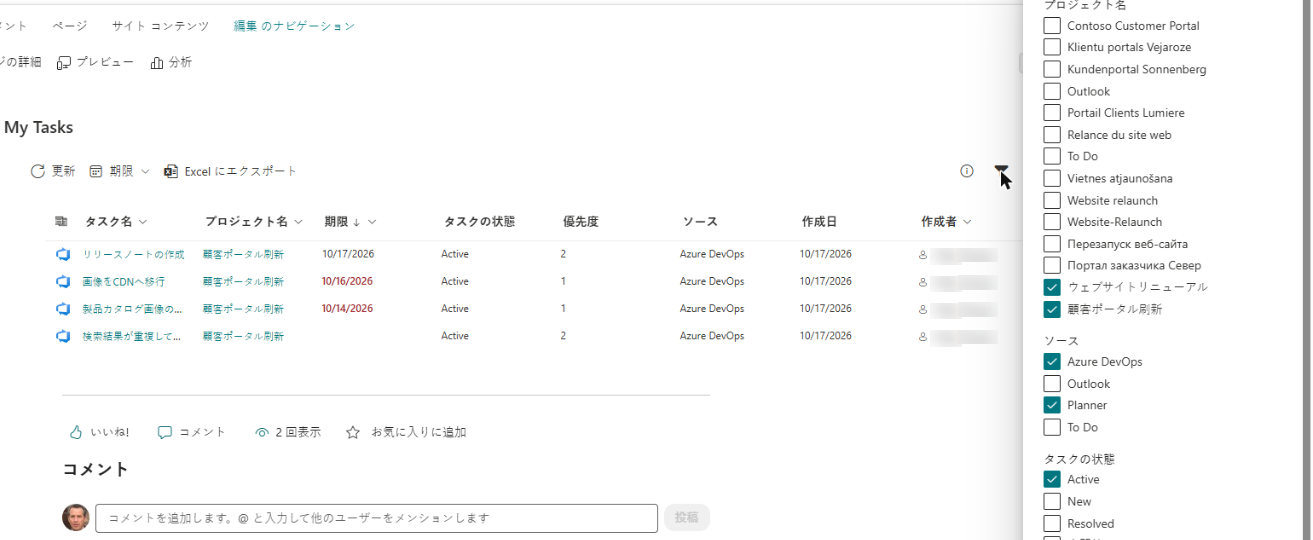Open the リリースノートの作成 task link
The image size is (1313, 540).
(133, 254)
